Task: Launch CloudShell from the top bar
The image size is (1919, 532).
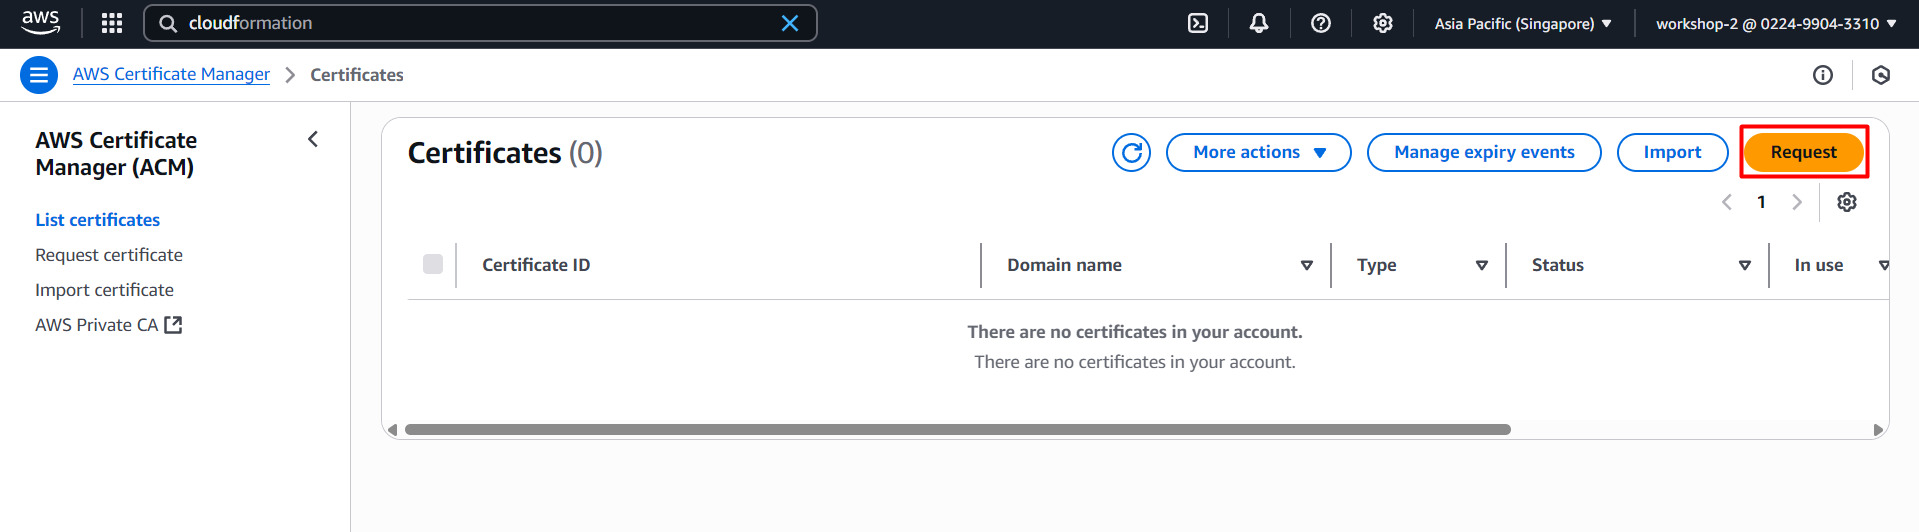Action: click(1197, 23)
